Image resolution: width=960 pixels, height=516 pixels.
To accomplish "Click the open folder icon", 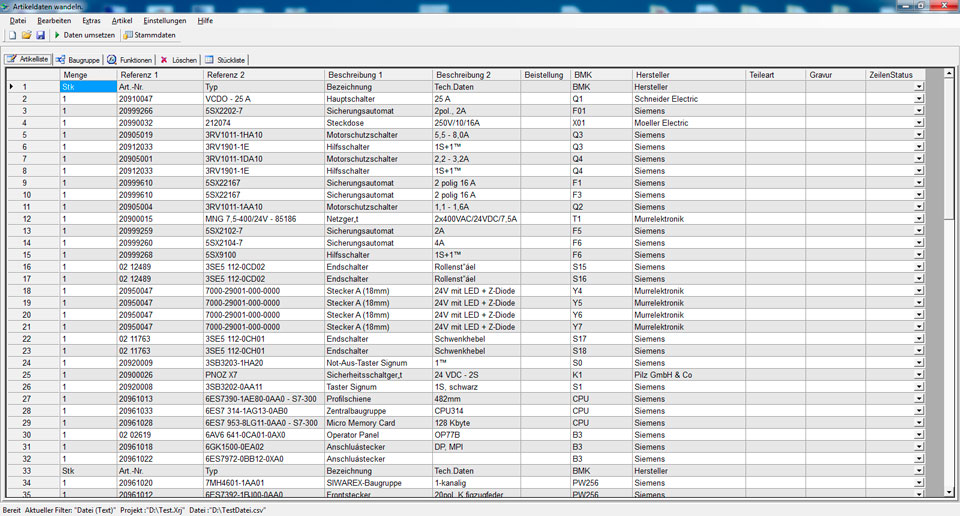I will pos(27,35).
